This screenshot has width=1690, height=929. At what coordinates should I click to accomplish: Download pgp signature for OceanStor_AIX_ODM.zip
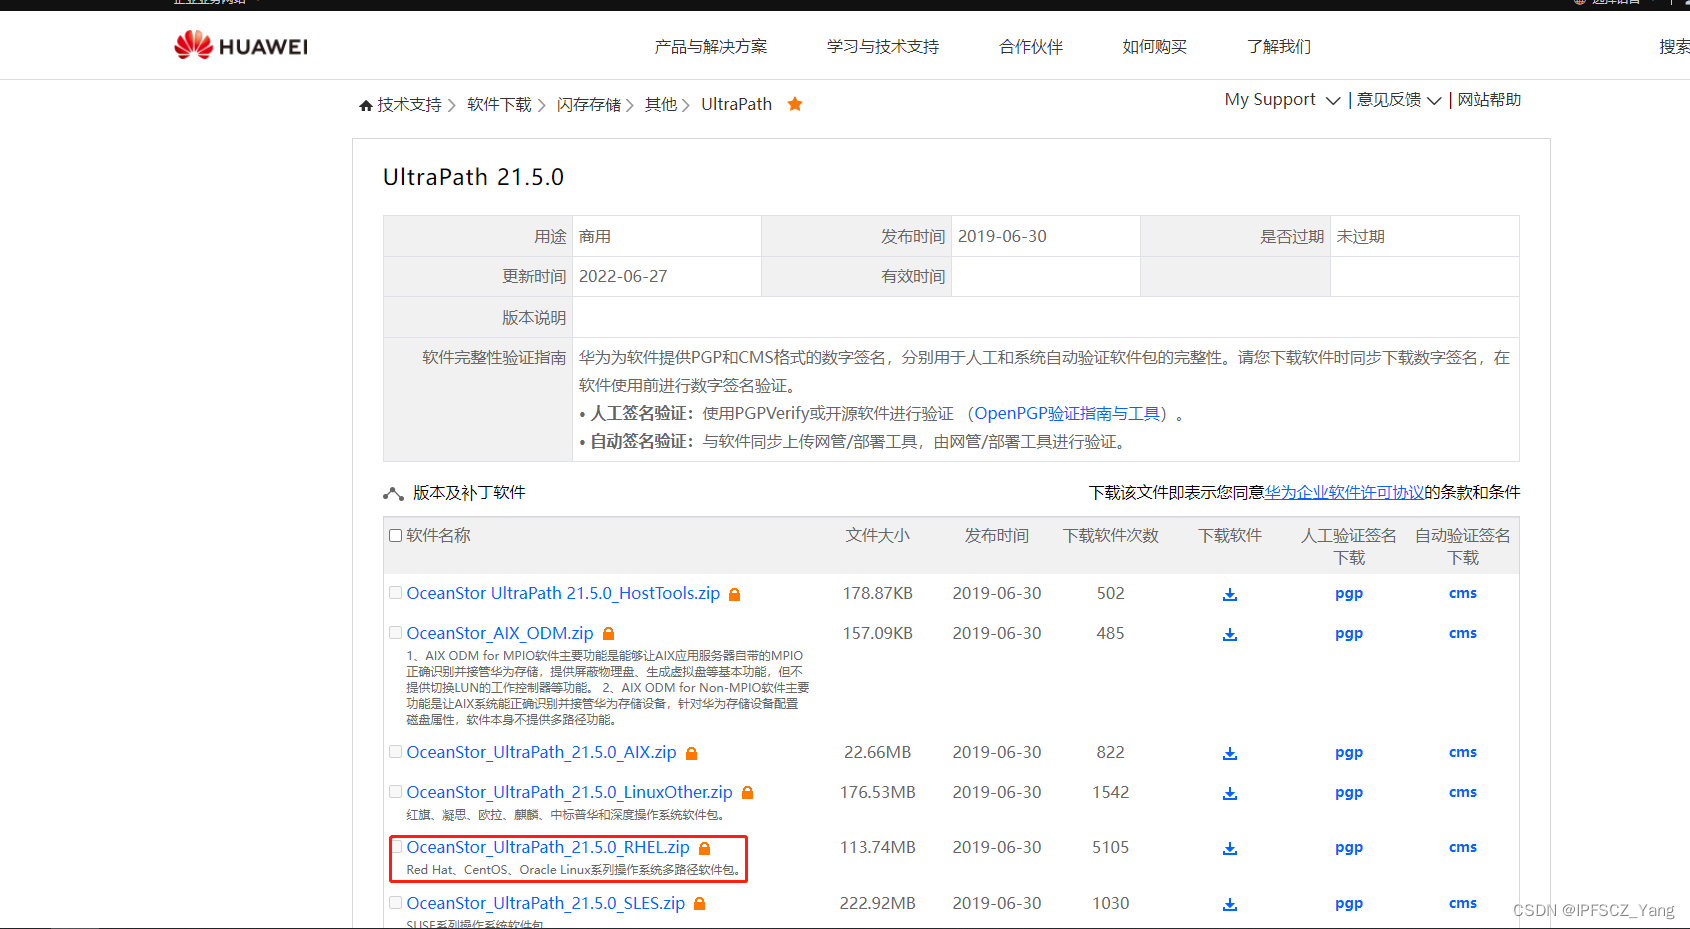click(1349, 634)
